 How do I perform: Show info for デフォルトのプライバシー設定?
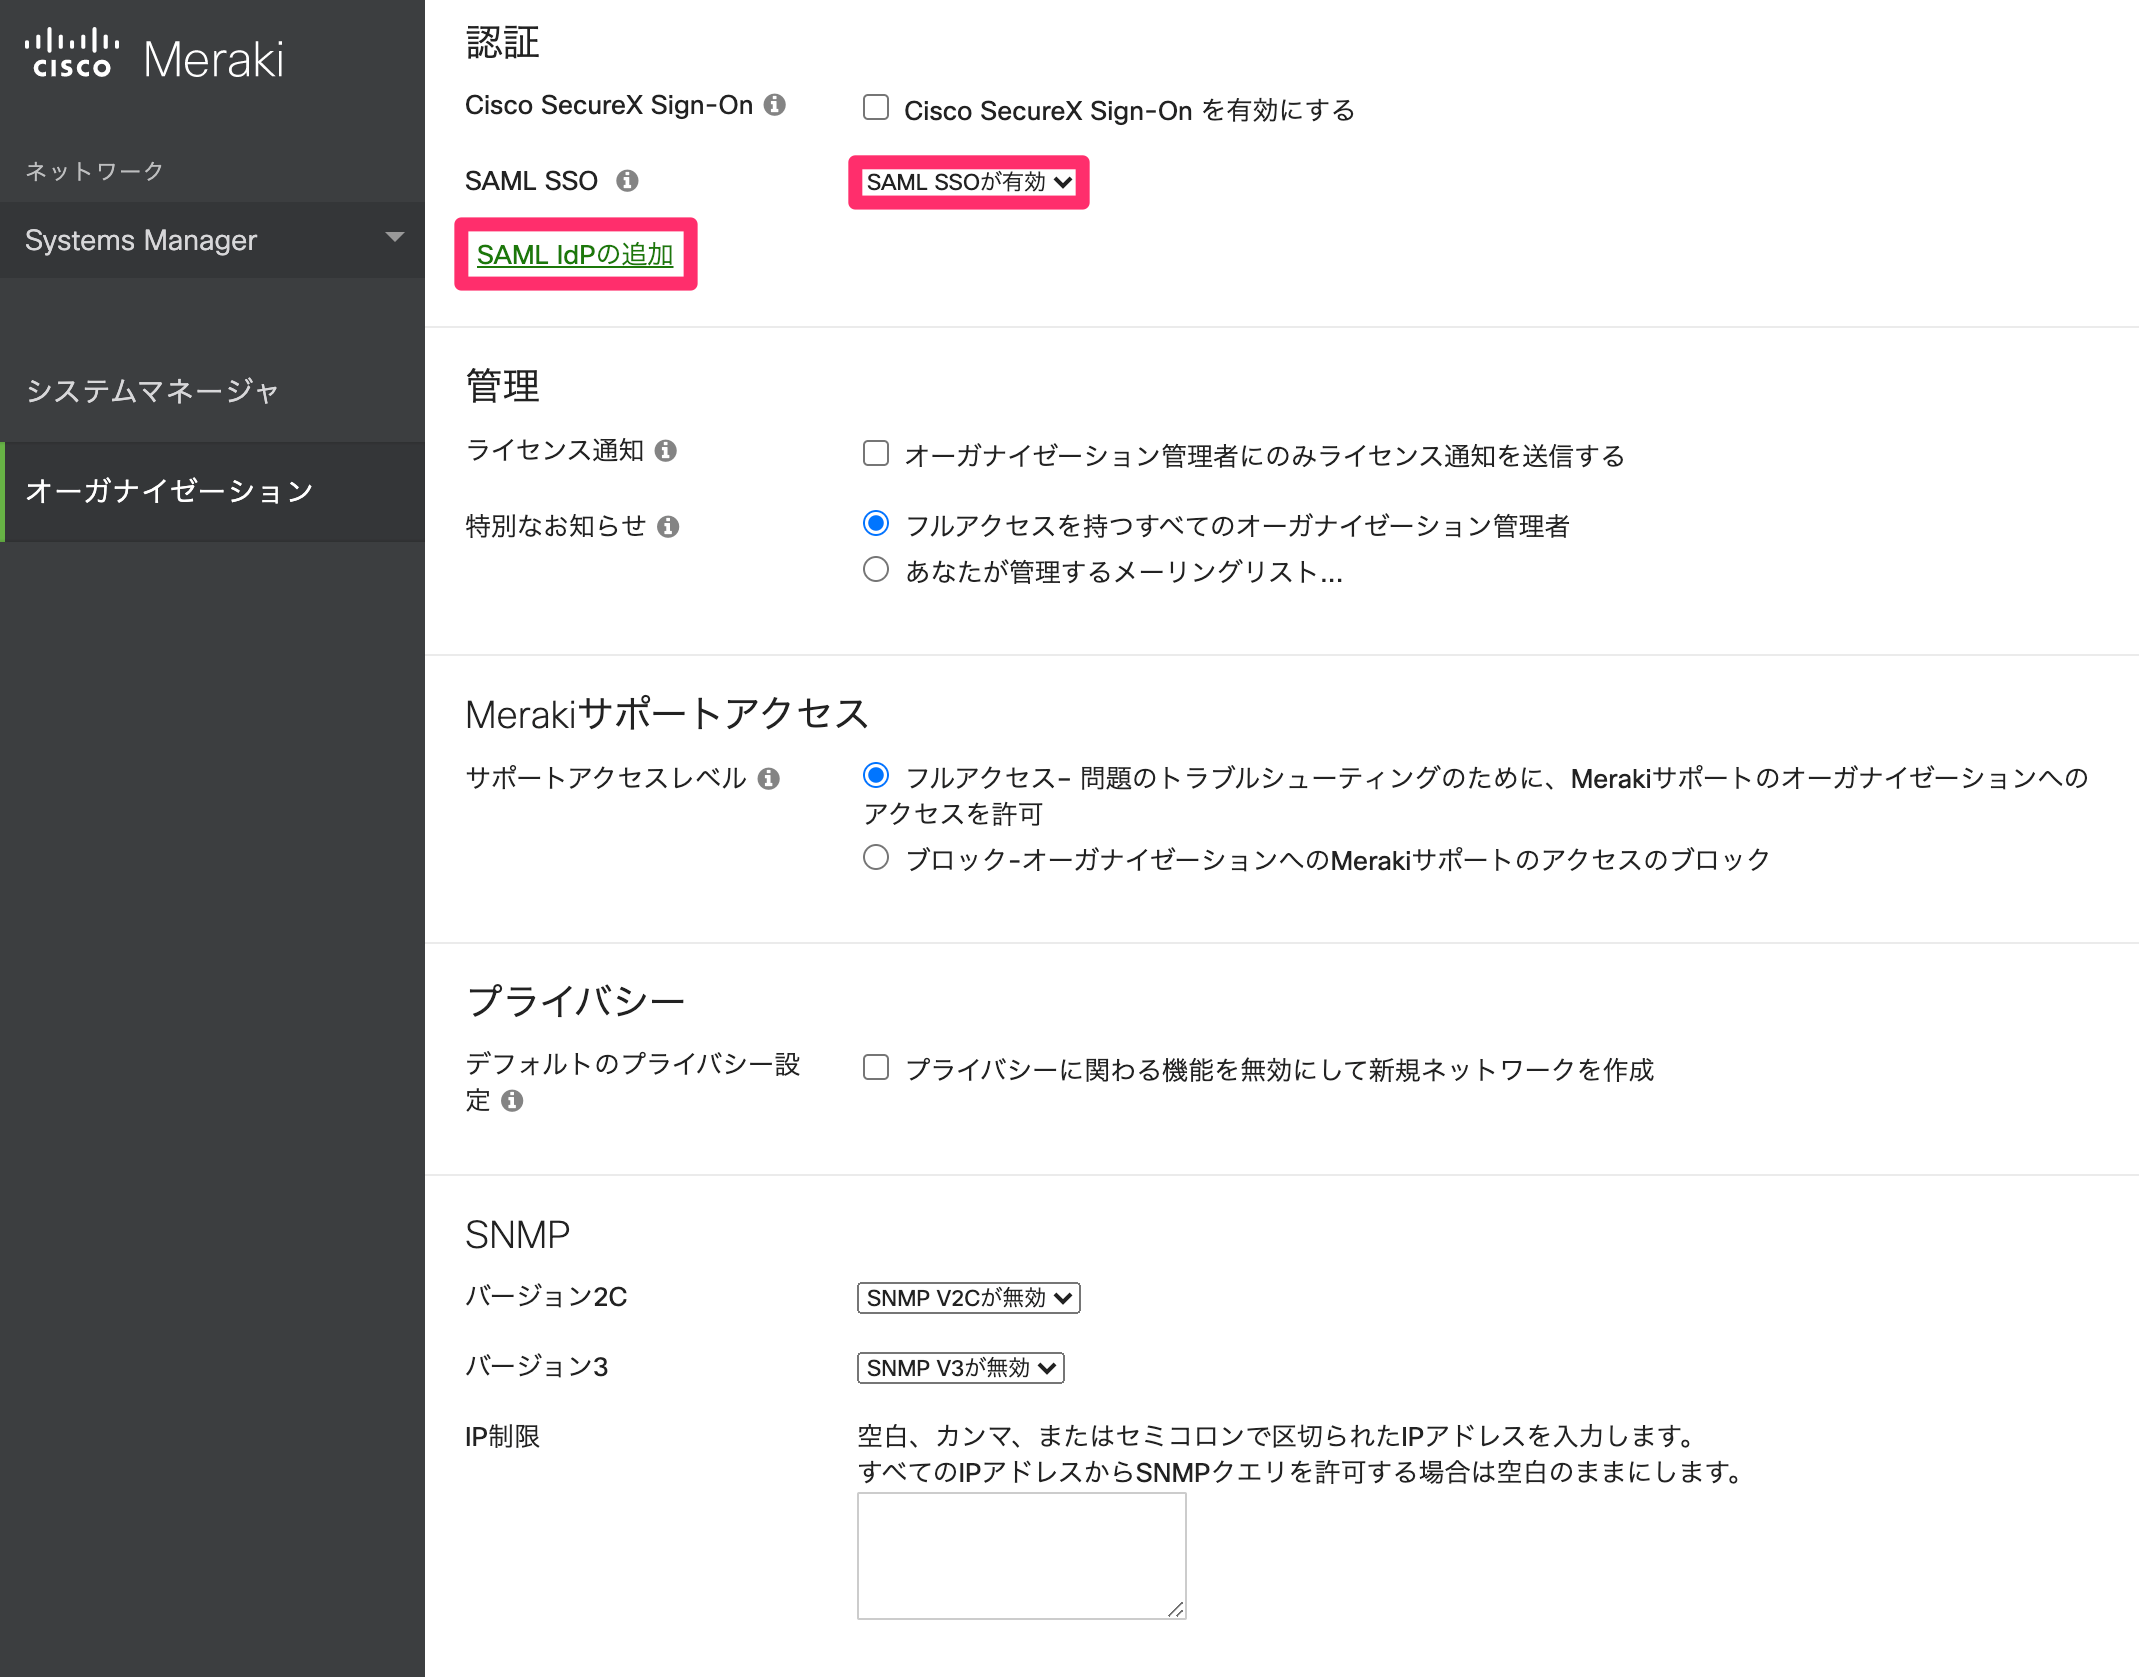coord(512,1101)
